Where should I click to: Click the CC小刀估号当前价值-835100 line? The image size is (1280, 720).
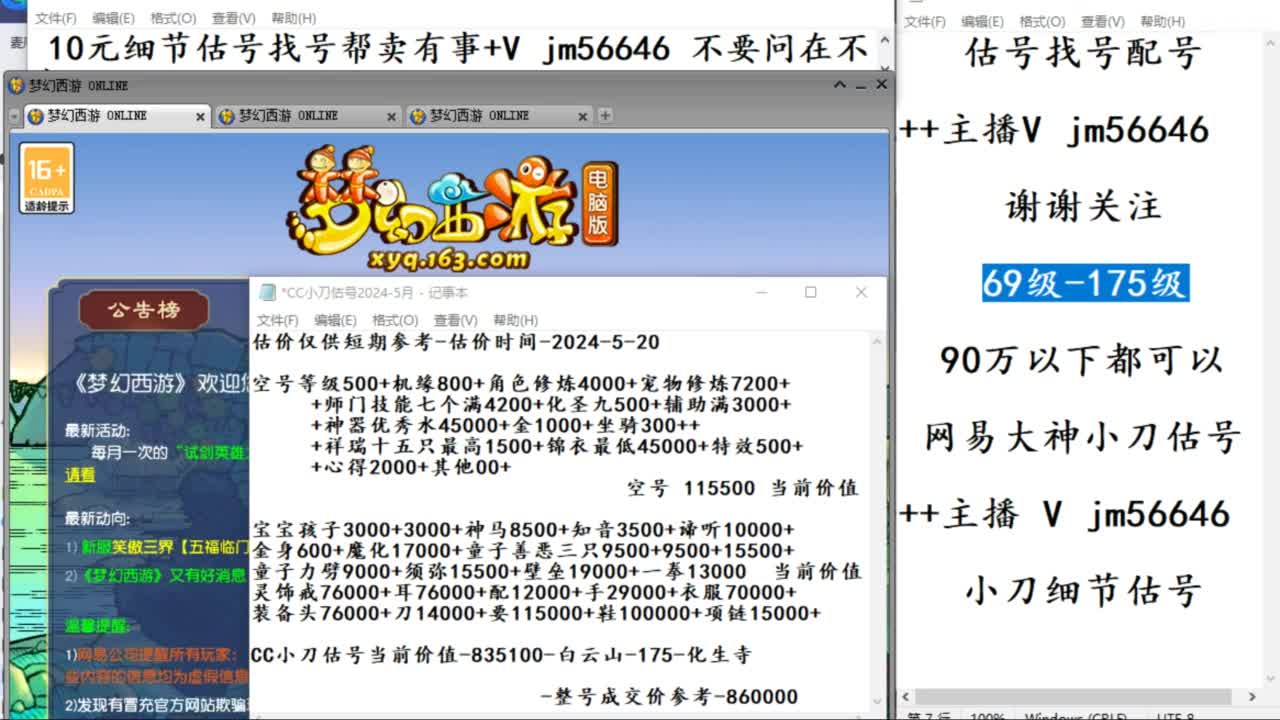click(x=501, y=655)
